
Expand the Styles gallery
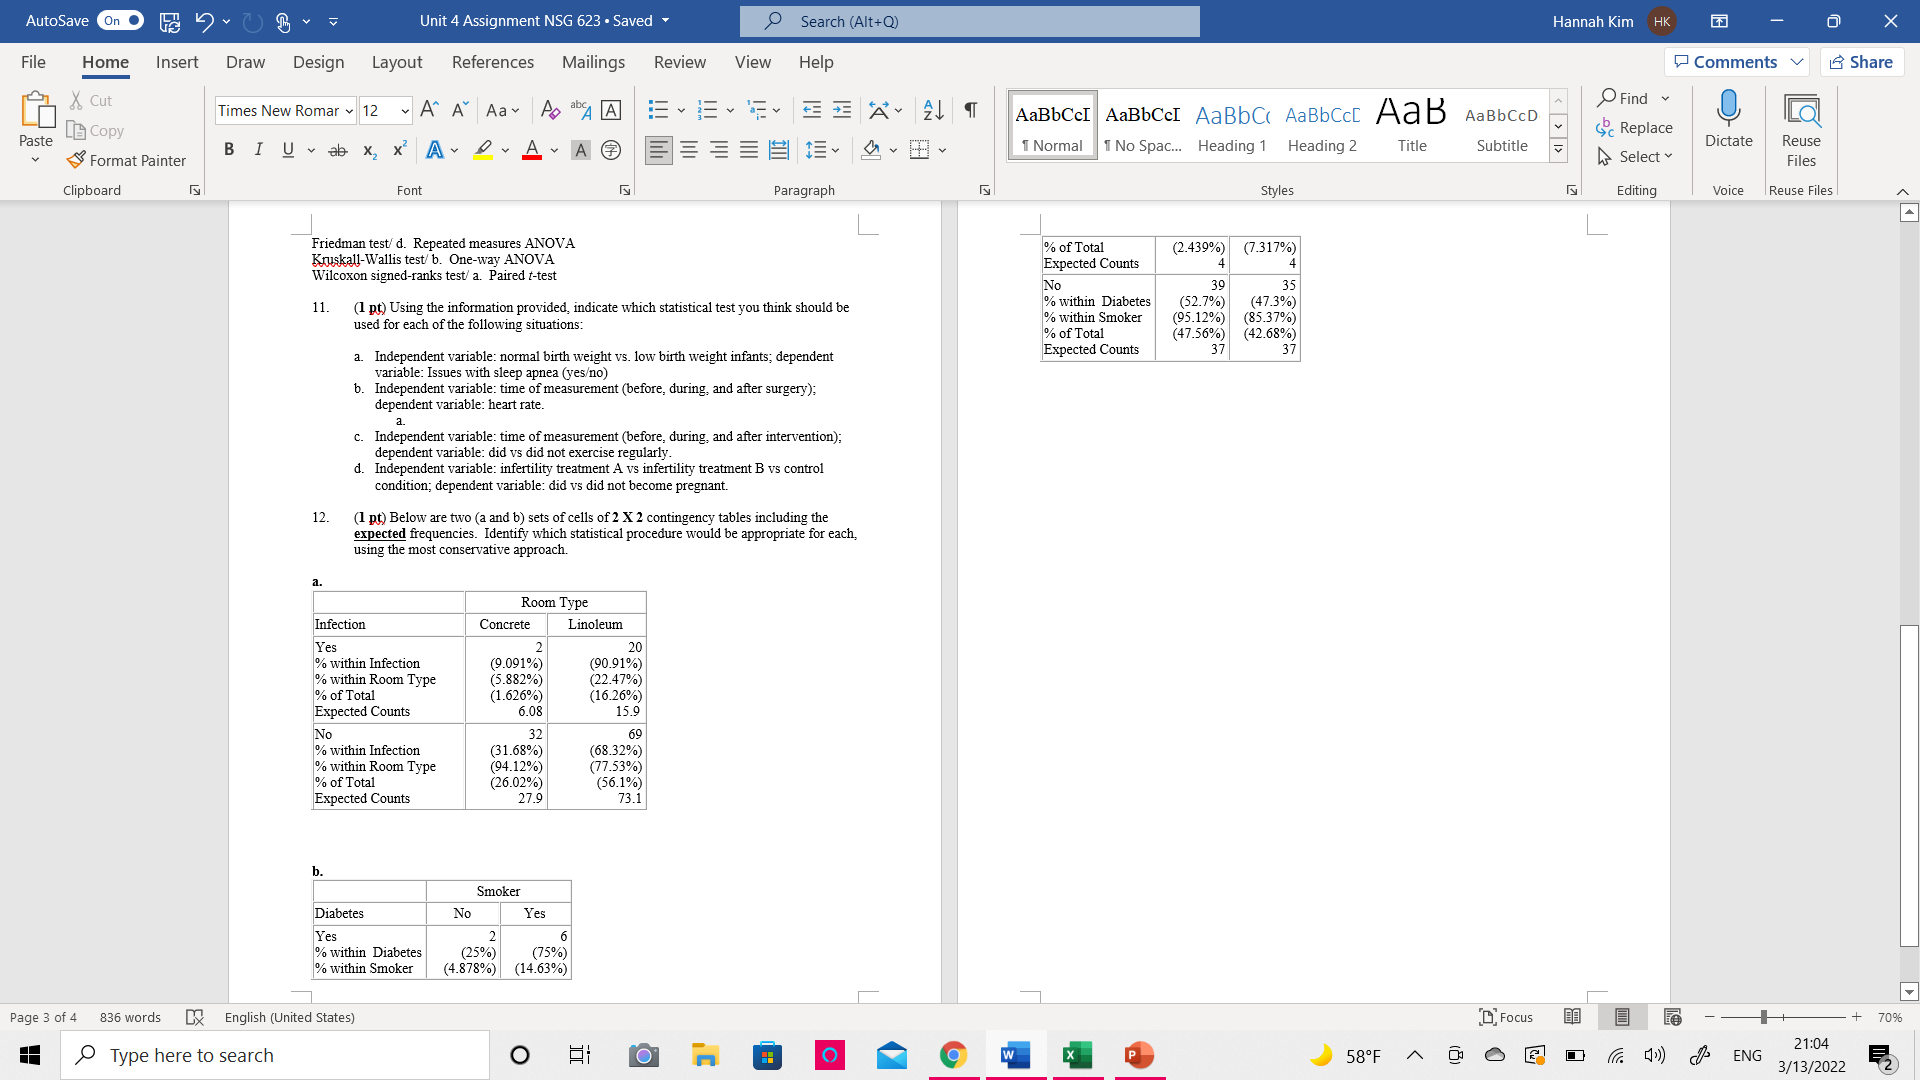[x=1558, y=151]
